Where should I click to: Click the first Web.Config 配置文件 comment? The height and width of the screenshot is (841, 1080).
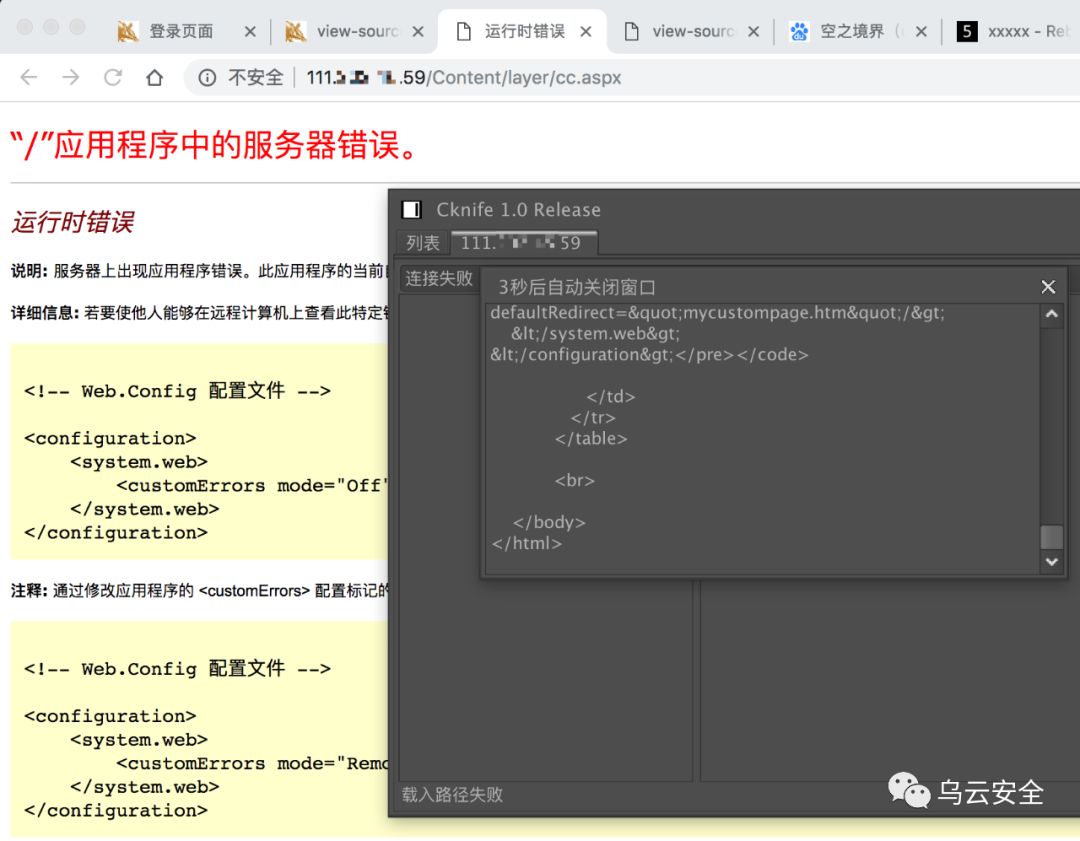tap(177, 391)
